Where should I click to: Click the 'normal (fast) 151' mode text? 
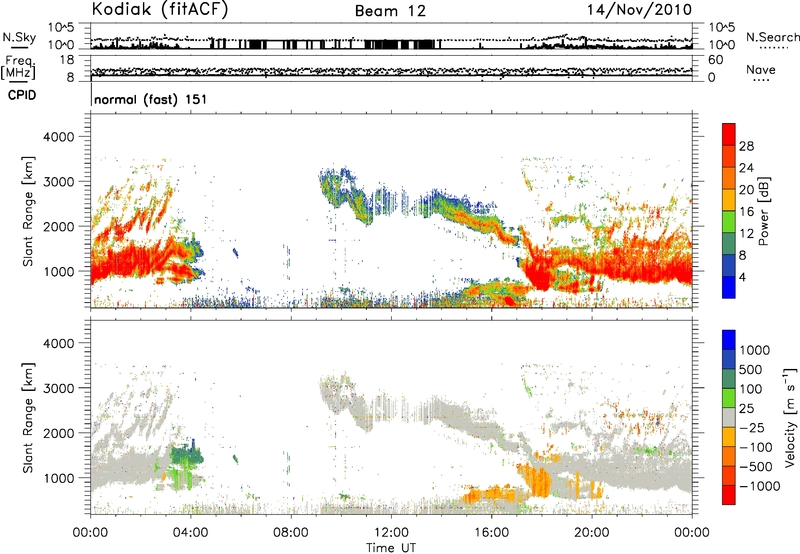click(x=151, y=99)
